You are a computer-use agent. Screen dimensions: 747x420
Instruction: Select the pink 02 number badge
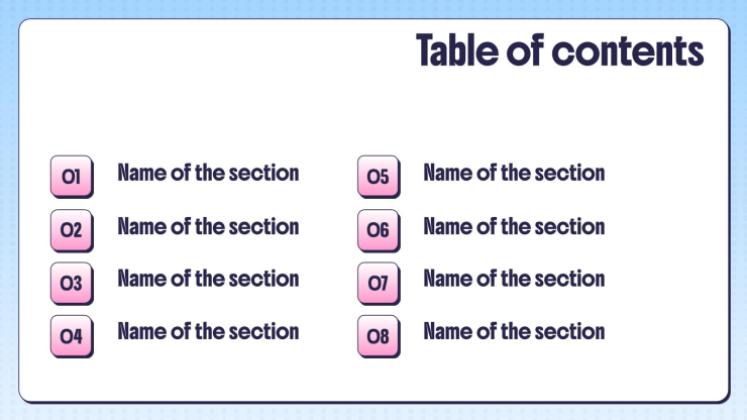[x=71, y=230]
